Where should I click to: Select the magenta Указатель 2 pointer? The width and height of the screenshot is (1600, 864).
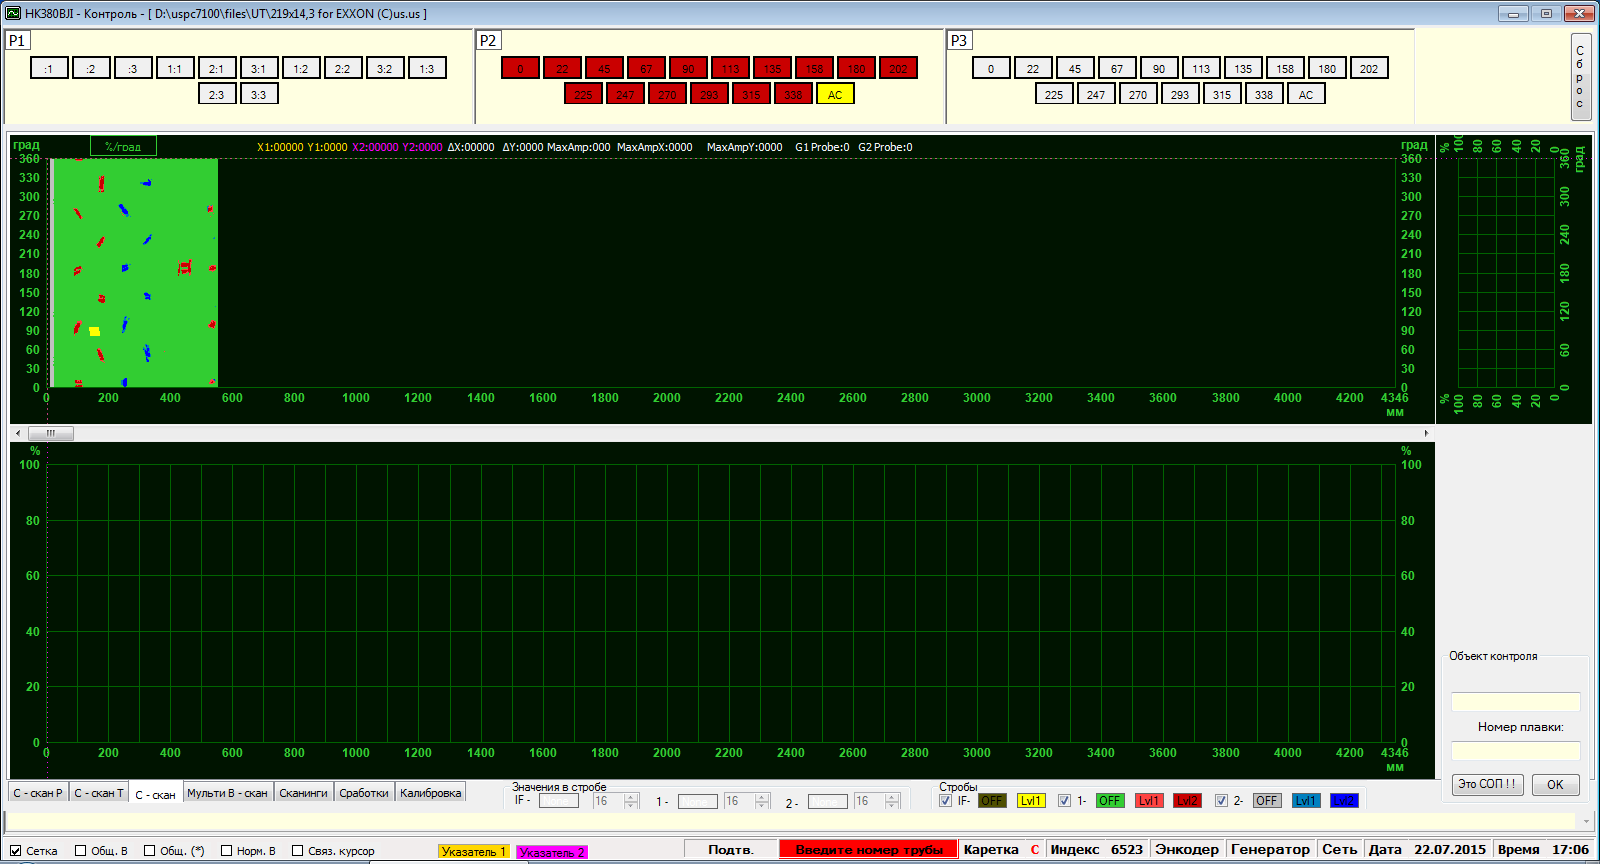pos(552,852)
